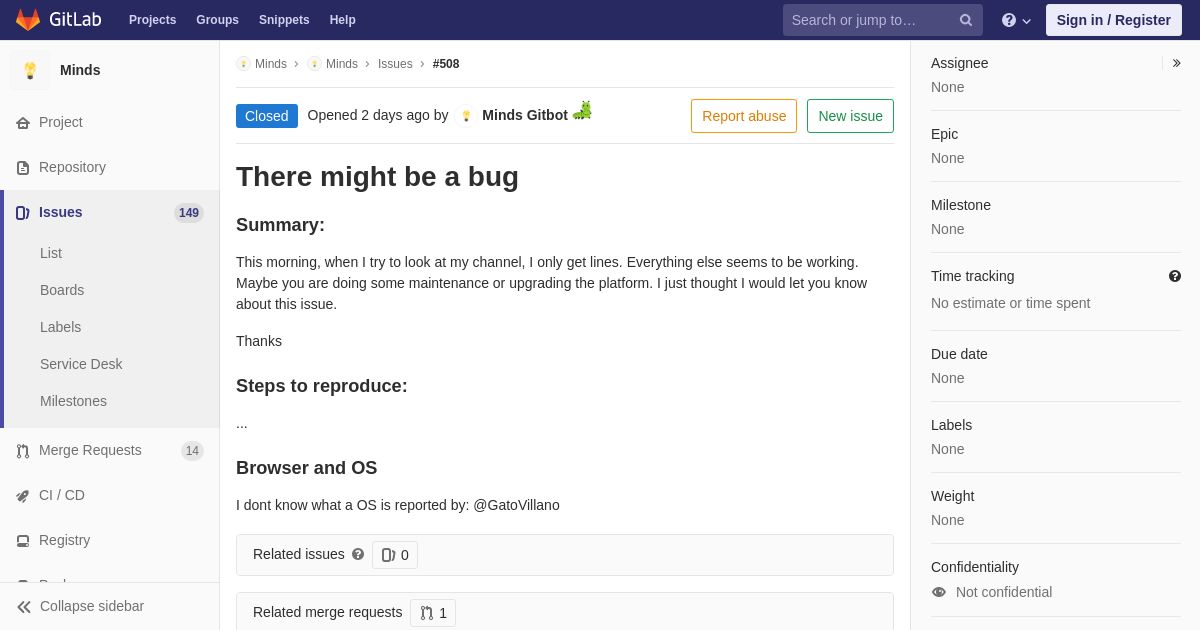Open the Projects menu
Image resolution: width=1200 pixels, height=630 pixels.
click(152, 20)
